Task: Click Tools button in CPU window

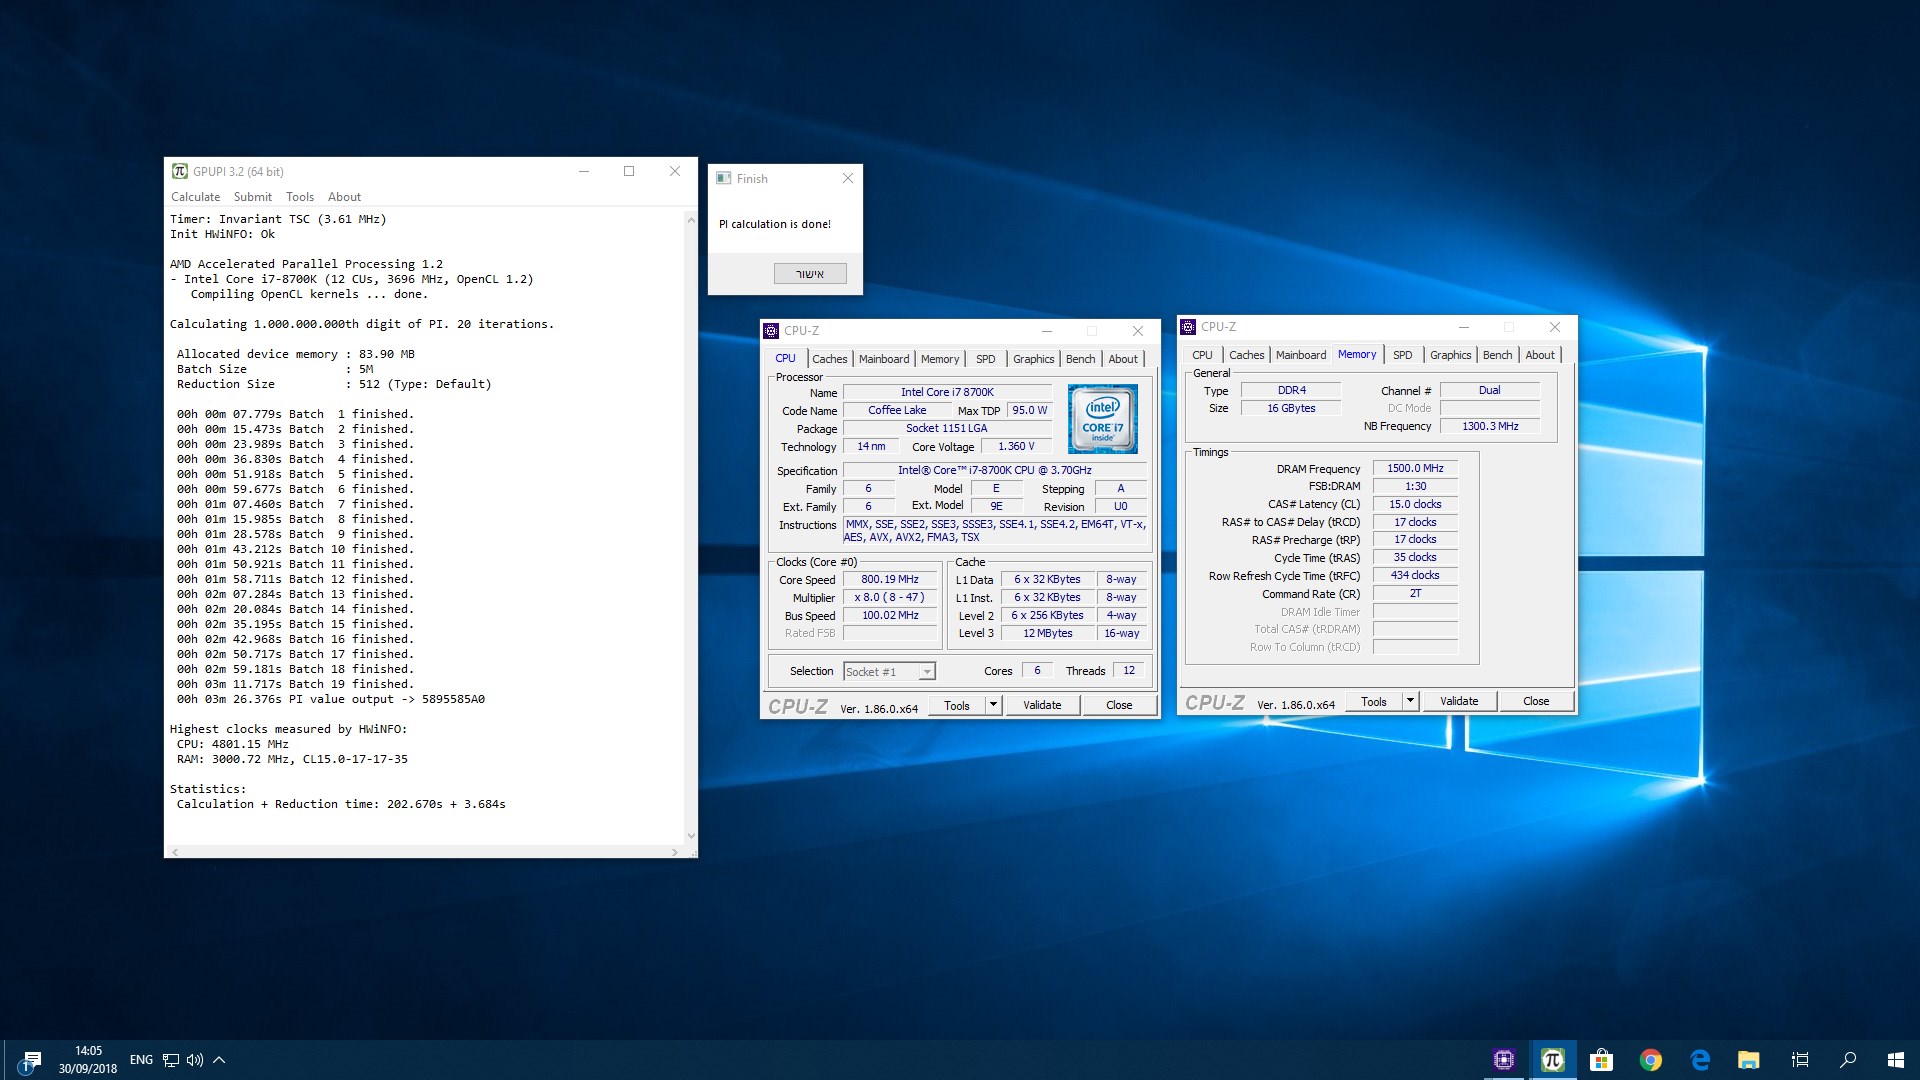Action: coord(957,705)
